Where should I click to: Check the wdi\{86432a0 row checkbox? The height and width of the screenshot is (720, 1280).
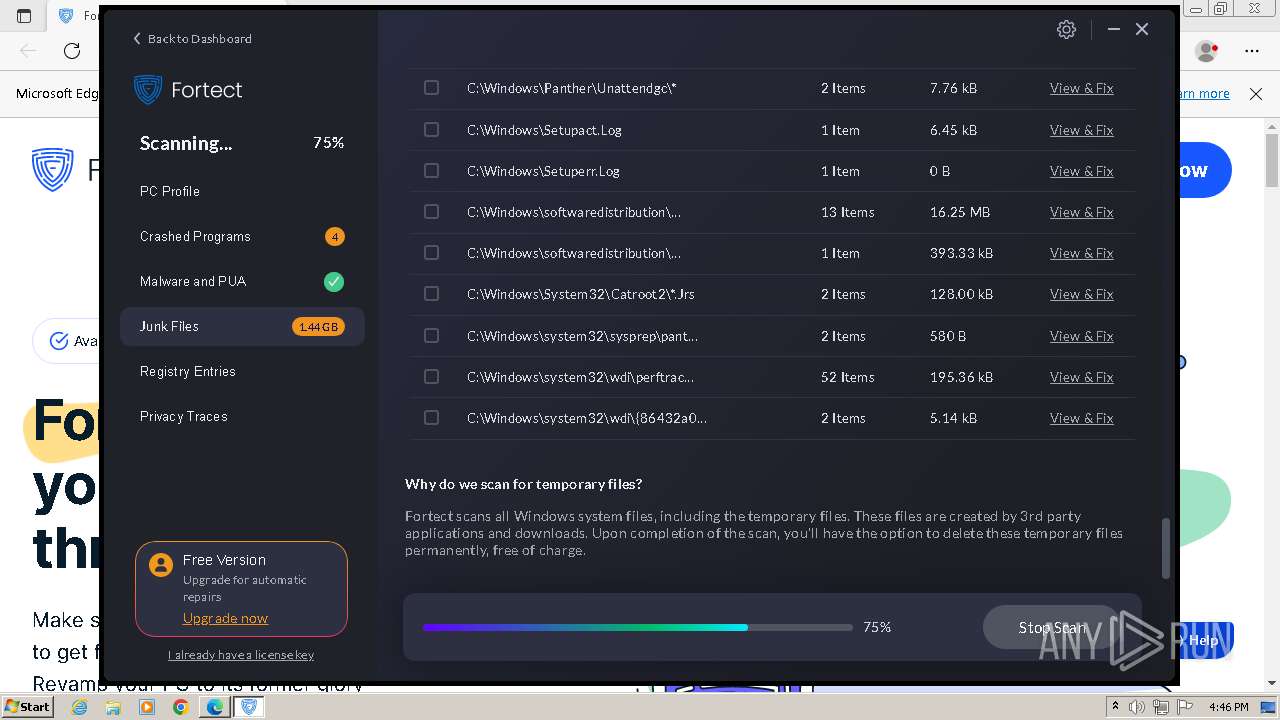(x=431, y=418)
